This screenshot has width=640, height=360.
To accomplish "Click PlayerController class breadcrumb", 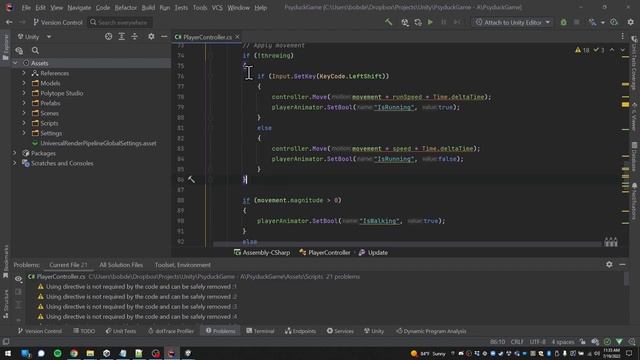I will point(325,253).
